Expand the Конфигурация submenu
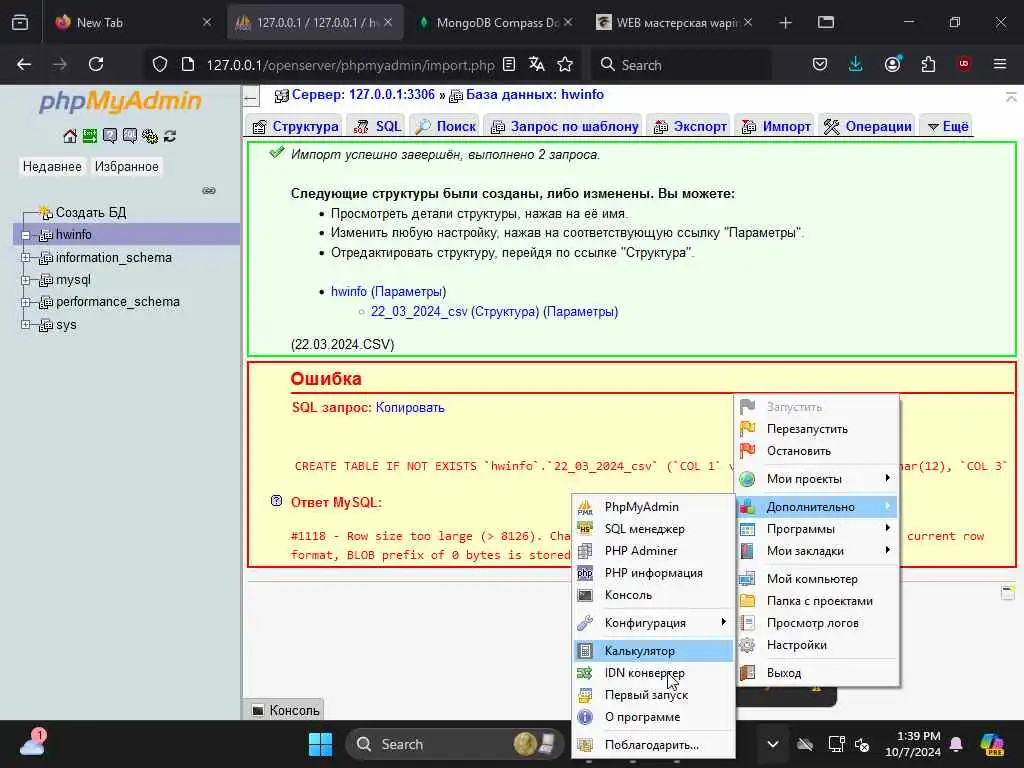Screen dimensions: 1024x768 tap(653, 622)
